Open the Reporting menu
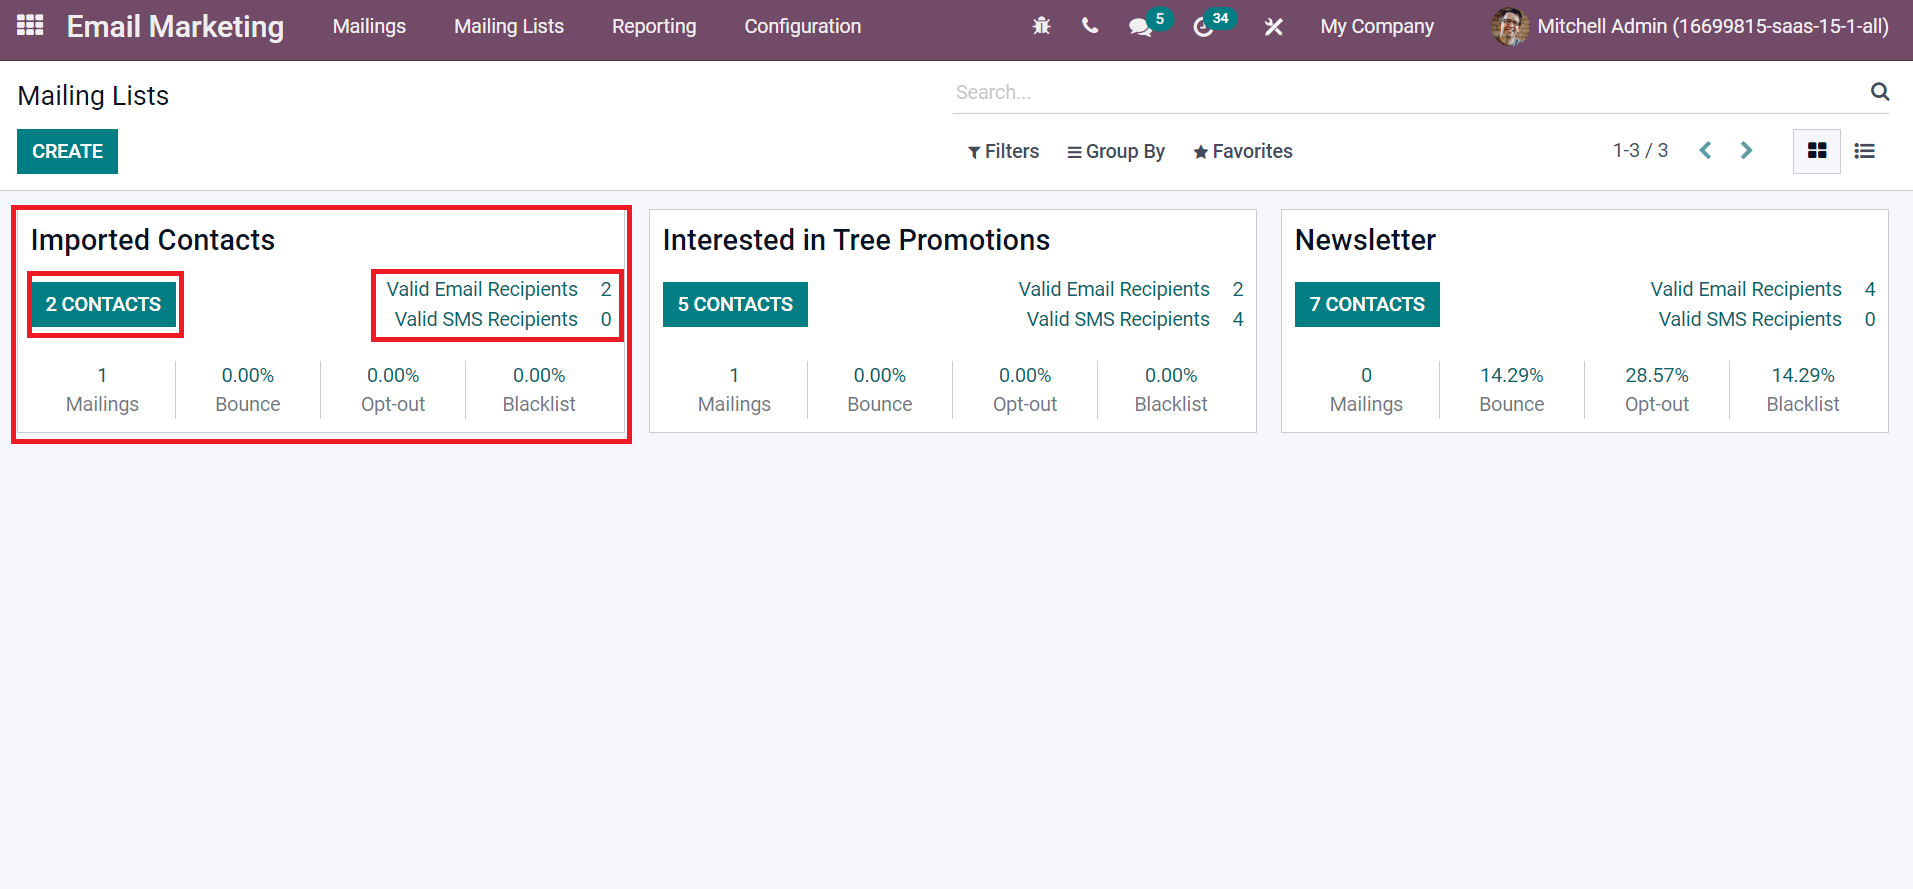The height and width of the screenshot is (889, 1913). click(654, 26)
